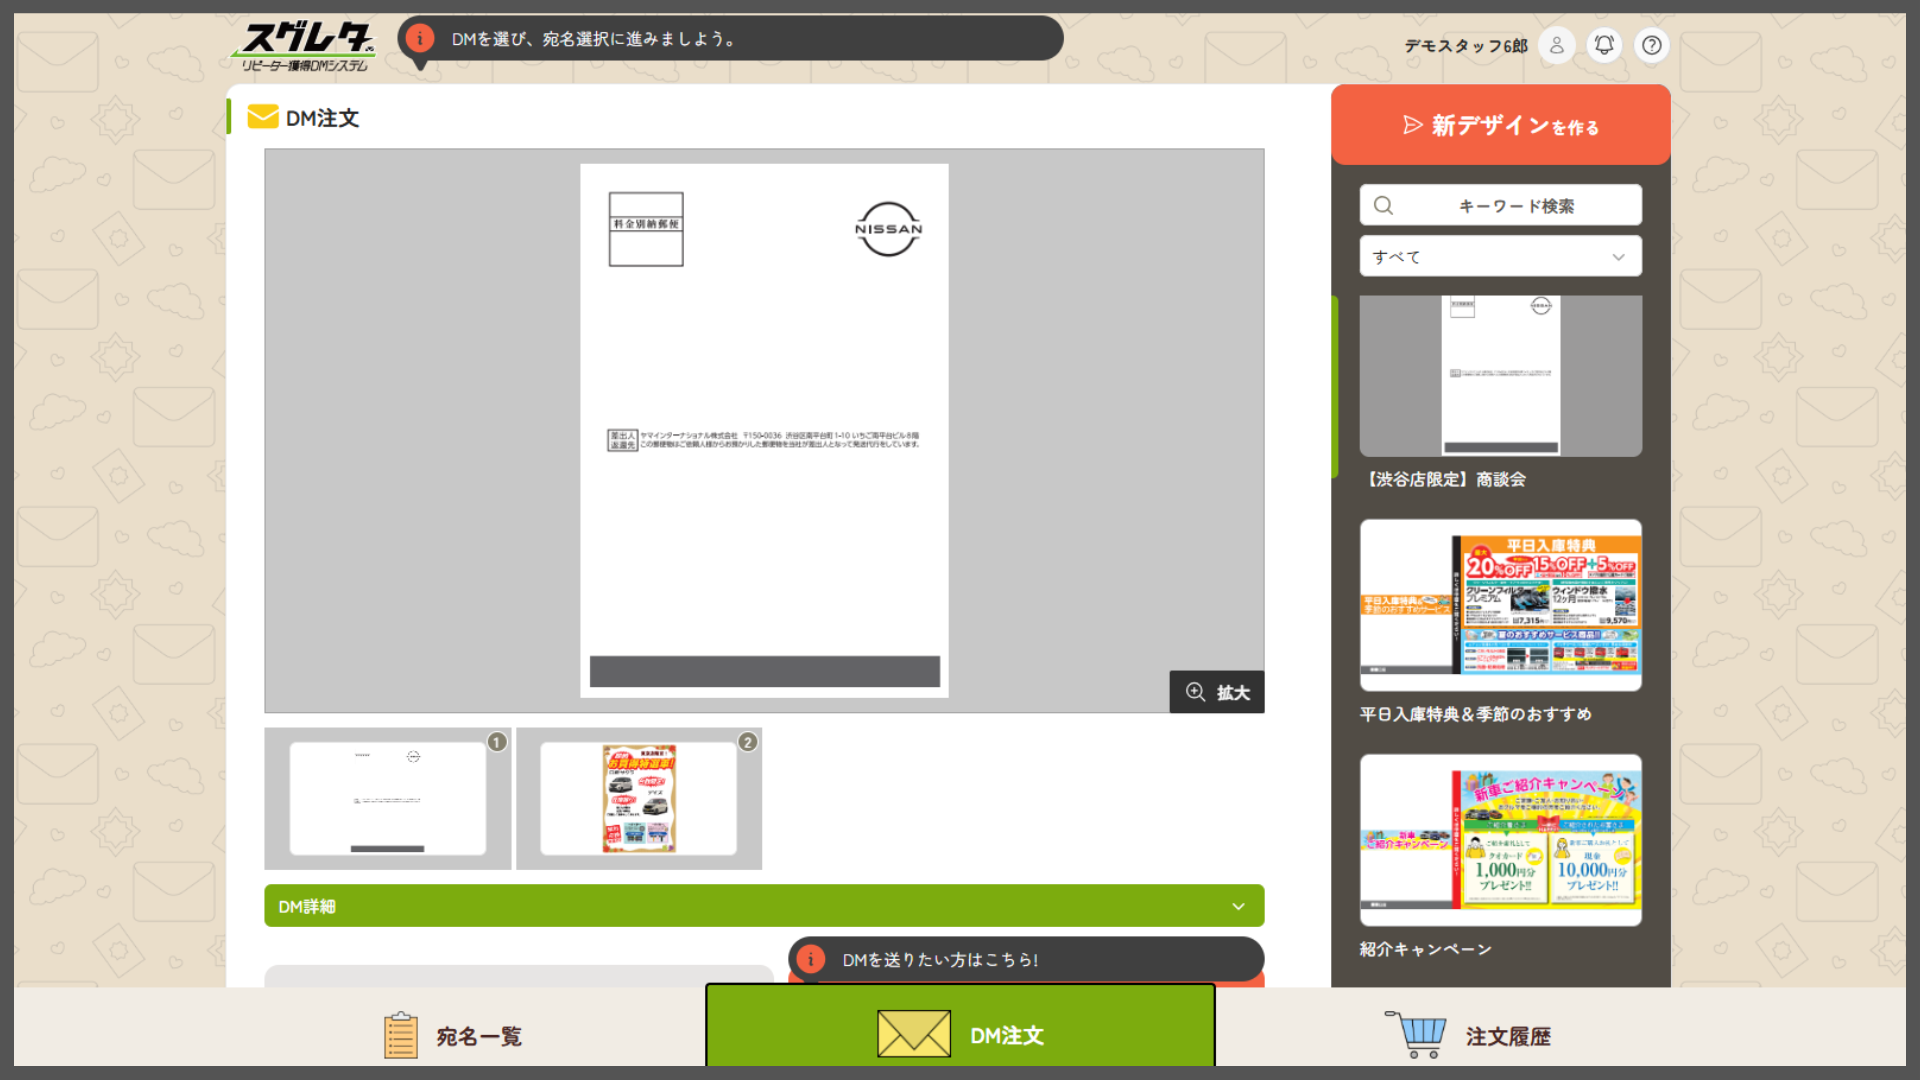Click the info icon in top banner
The width and height of the screenshot is (1920, 1080).
click(420, 39)
